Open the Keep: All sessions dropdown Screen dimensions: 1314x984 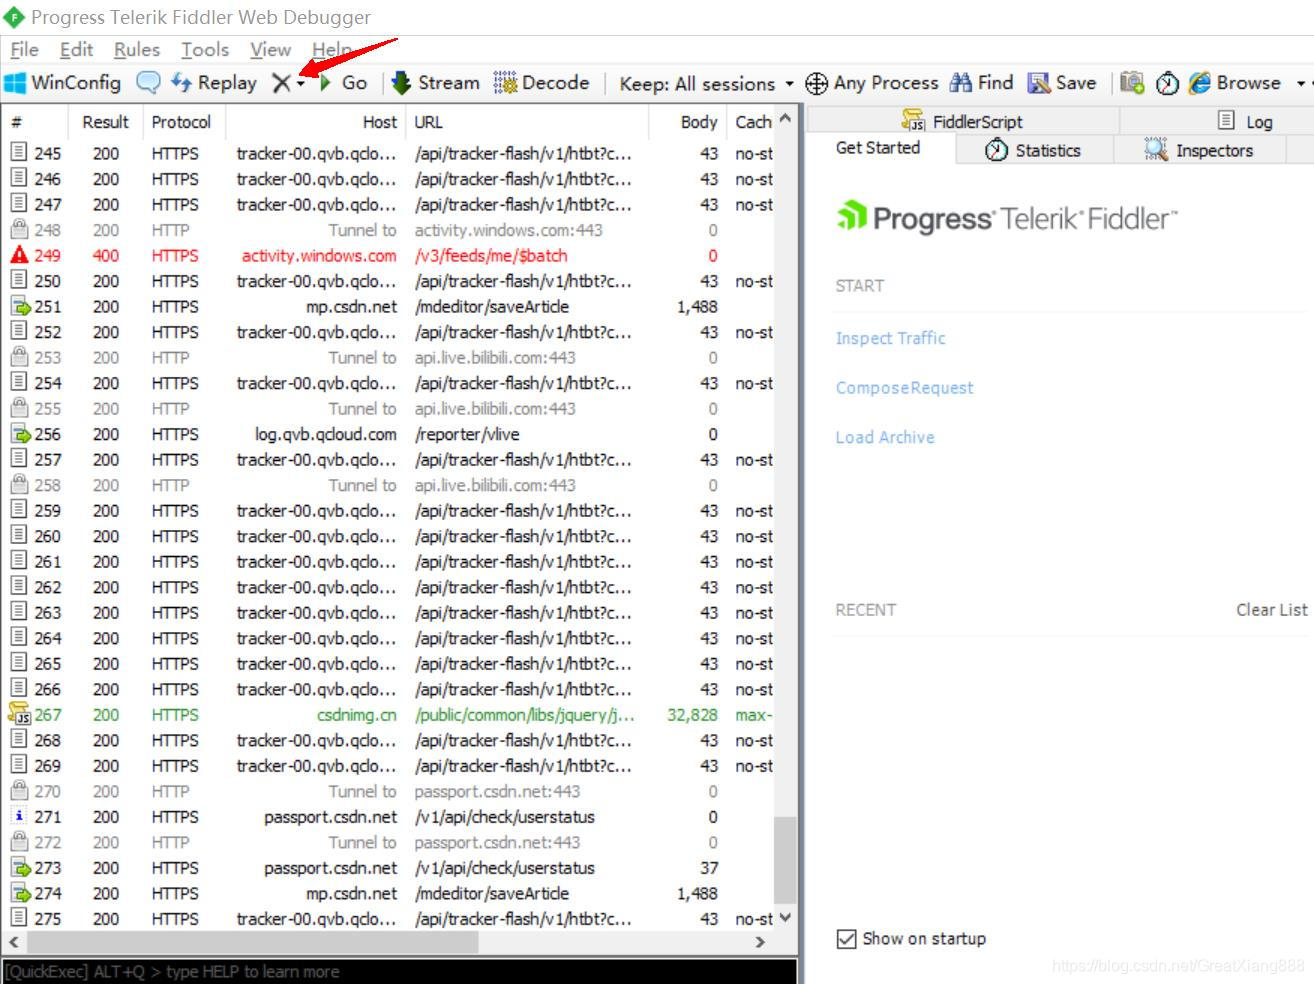tap(706, 84)
